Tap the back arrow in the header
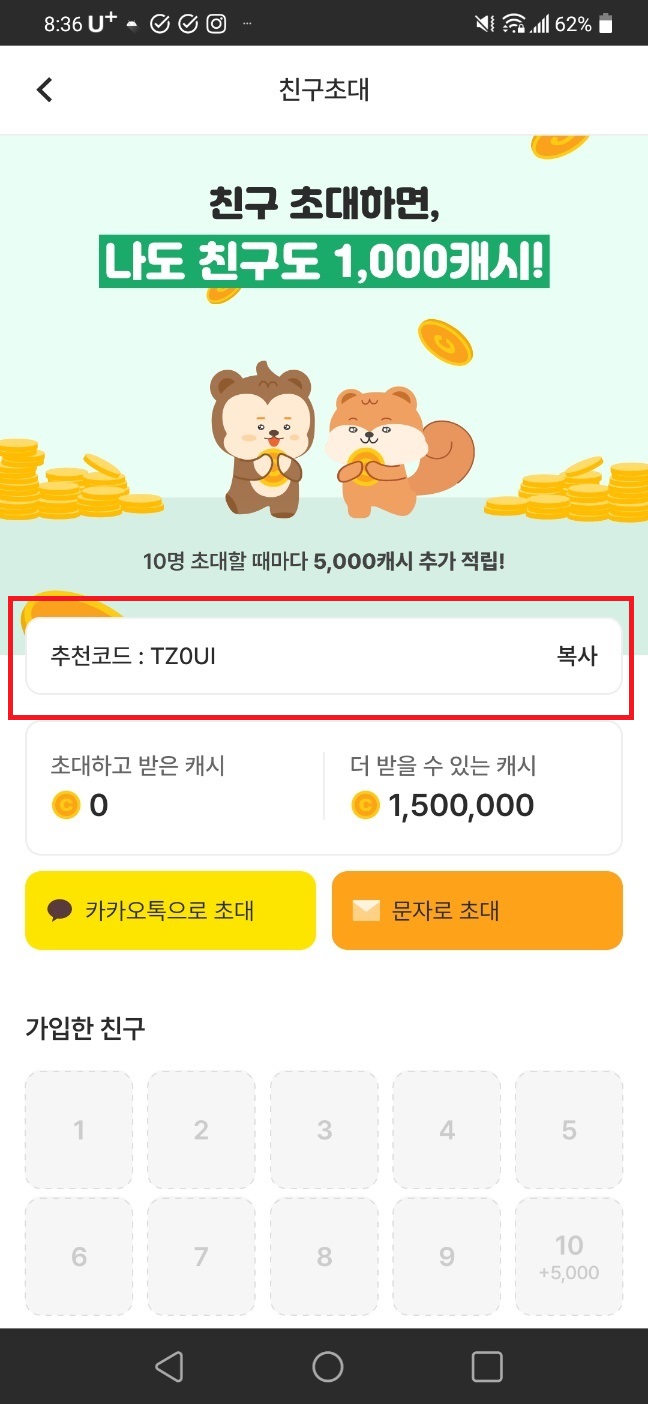Screen dimensions: 648x1404 (44, 90)
